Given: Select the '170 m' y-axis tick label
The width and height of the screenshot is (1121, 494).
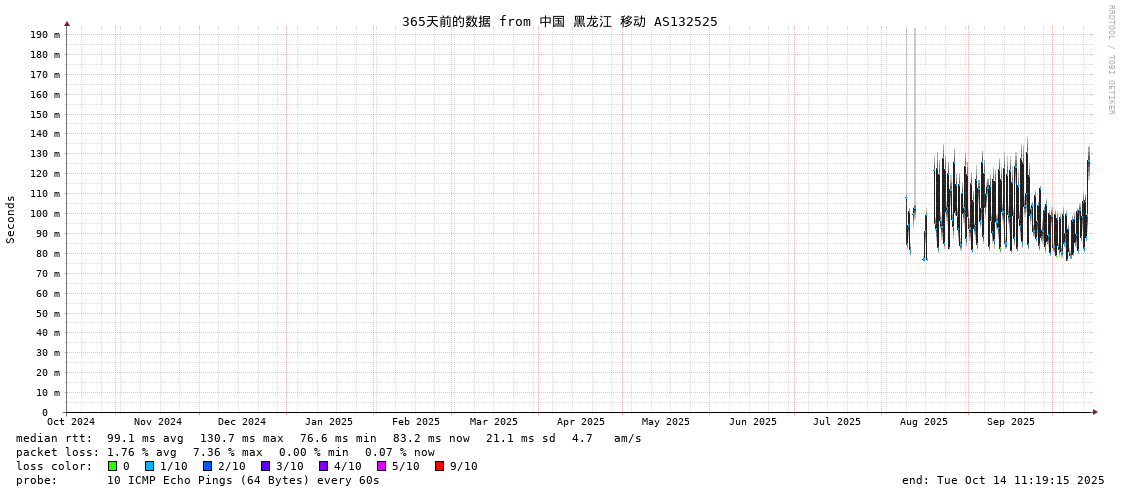Looking at the screenshot, I should [x=45, y=74].
